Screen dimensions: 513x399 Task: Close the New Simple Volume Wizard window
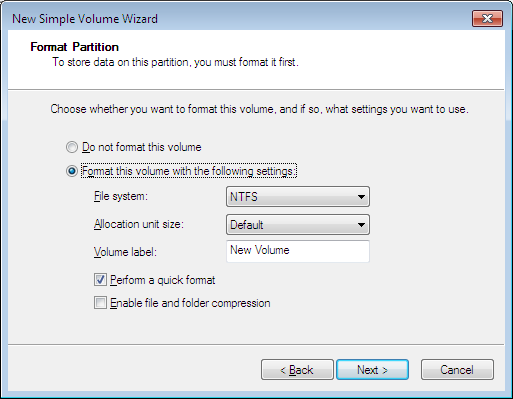click(487, 19)
